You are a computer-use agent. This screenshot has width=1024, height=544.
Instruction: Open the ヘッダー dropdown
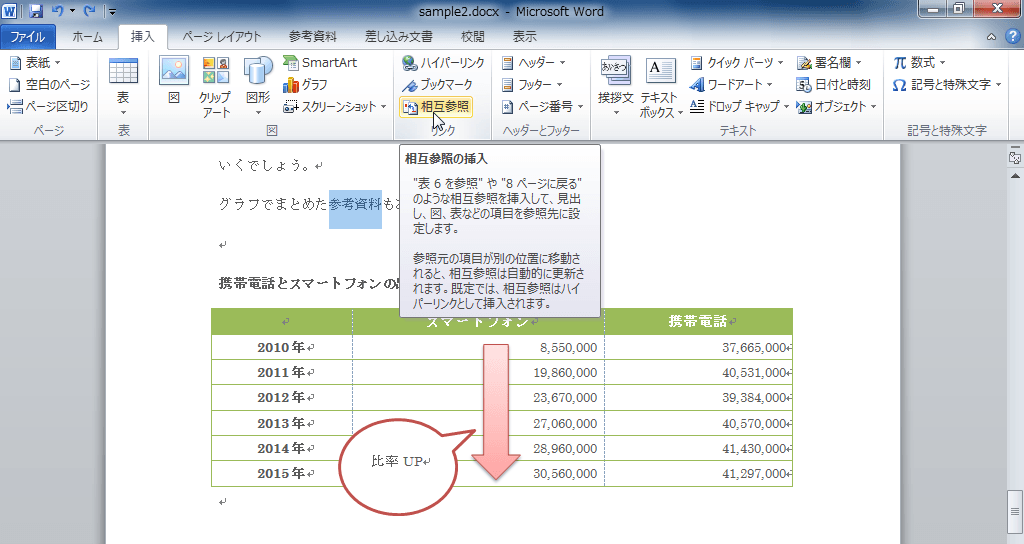pyautogui.click(x=534, y=63)
